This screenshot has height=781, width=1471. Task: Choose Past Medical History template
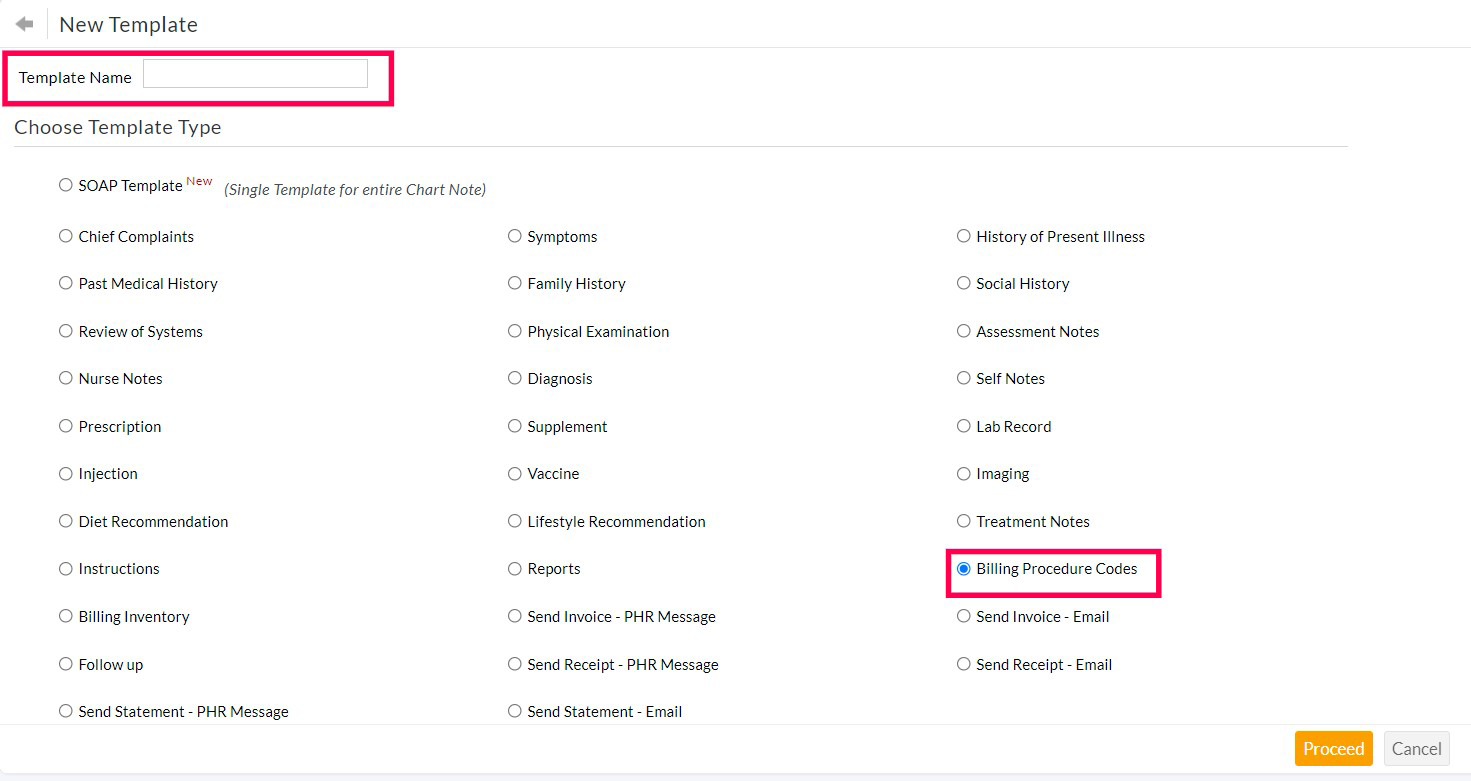(x=65, y=284)
